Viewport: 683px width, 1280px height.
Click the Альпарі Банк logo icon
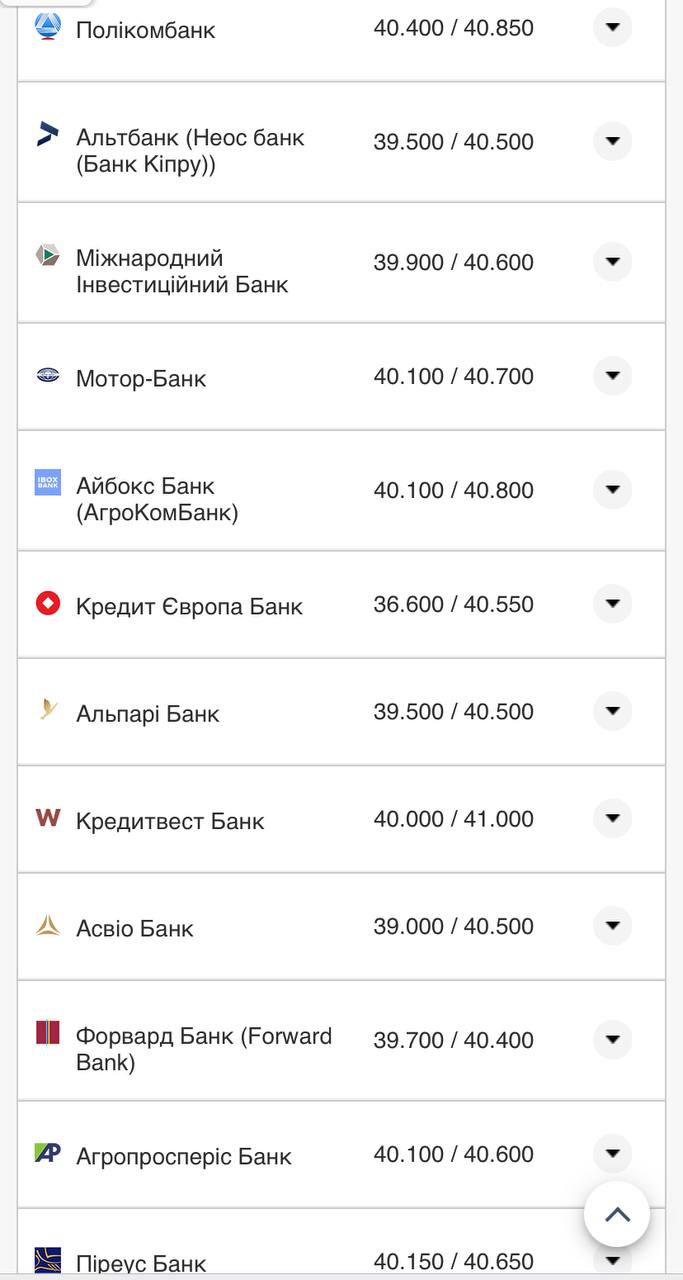coord(48,710)
